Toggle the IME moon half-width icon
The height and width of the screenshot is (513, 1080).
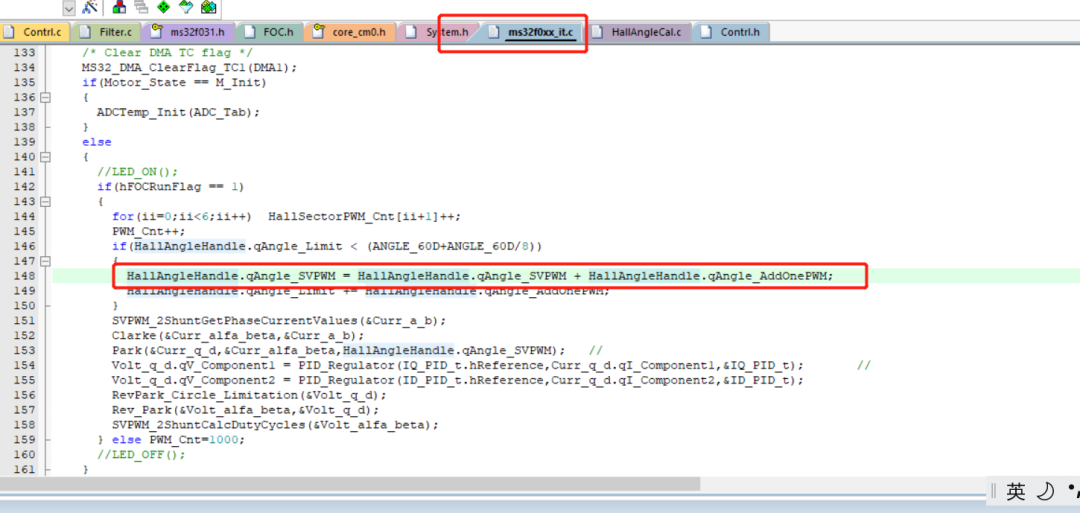(x=1046, y=491)
